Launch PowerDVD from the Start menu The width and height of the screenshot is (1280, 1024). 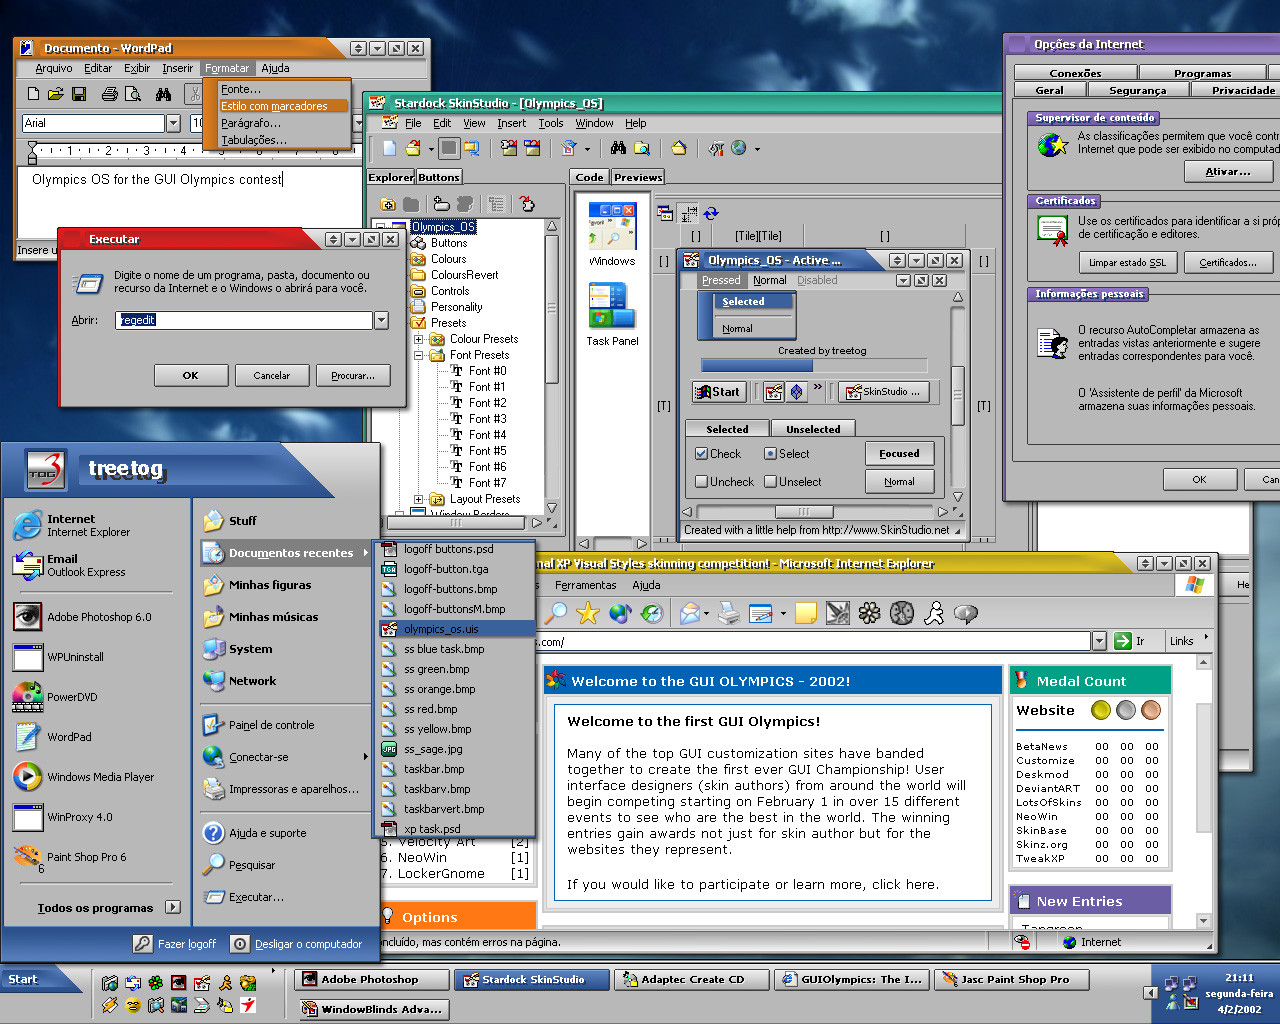[98, 697]
